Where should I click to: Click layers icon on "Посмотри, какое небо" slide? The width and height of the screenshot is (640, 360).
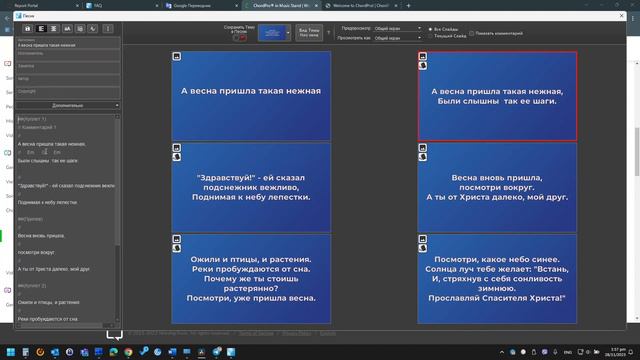tap(423, 248)
